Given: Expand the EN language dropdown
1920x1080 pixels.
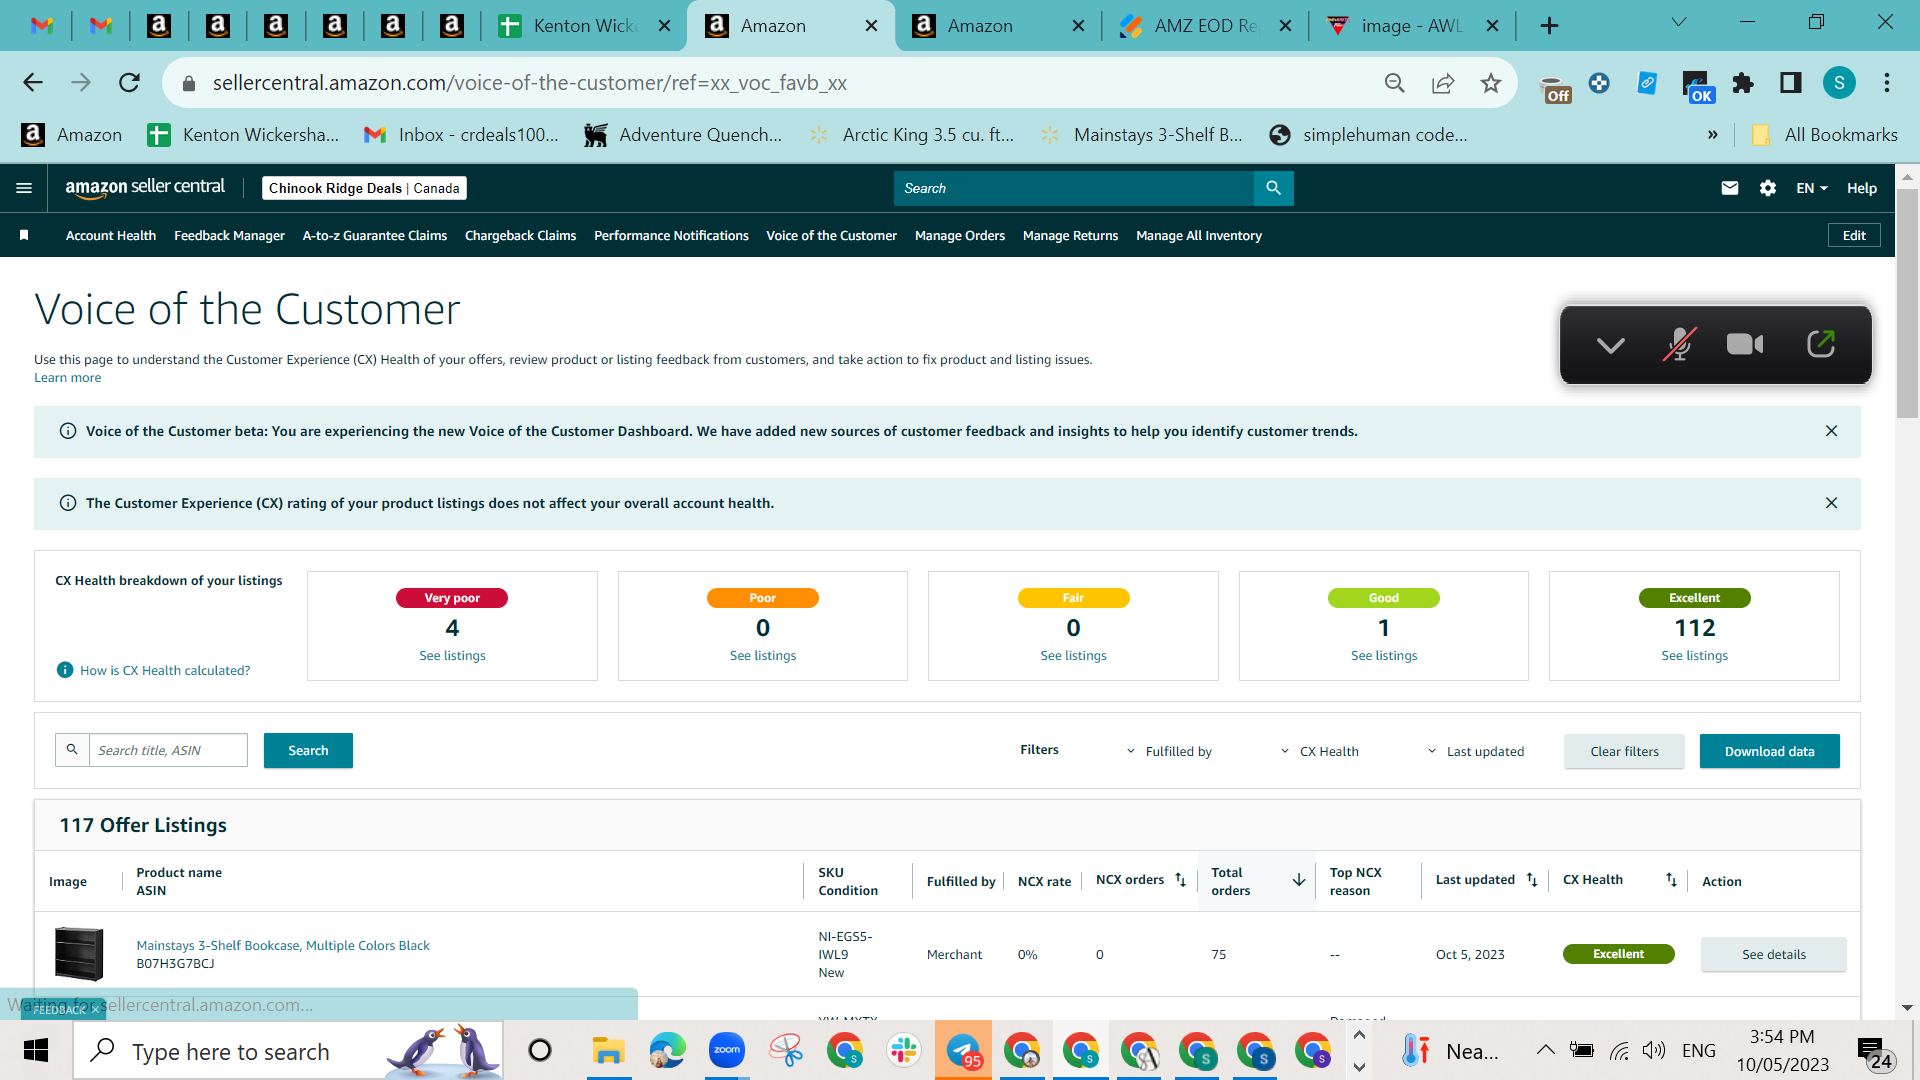Looking at the screenshot, I should click(x=1812, y=188).
